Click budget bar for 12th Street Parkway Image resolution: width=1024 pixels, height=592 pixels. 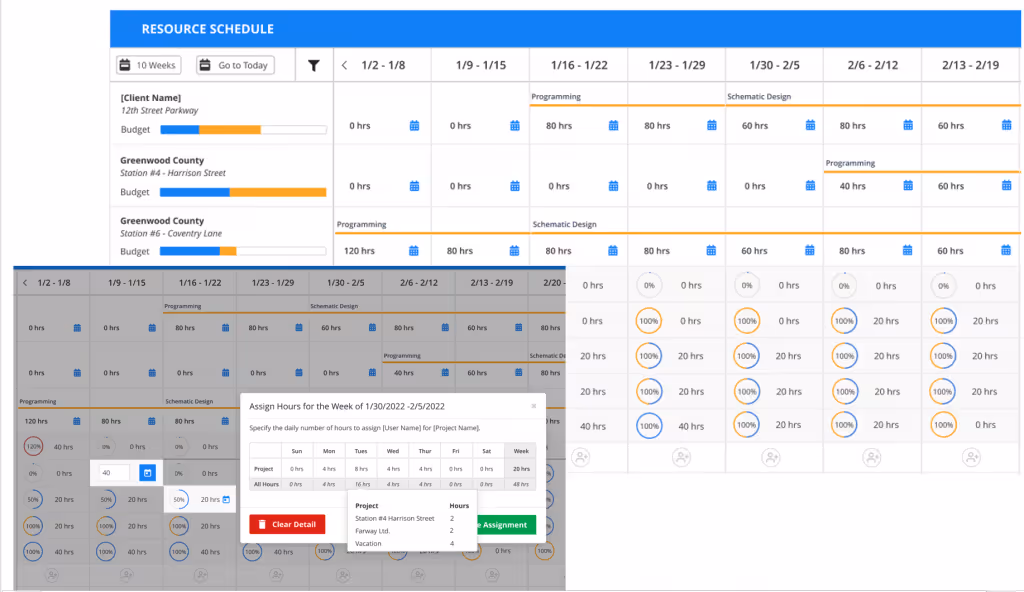pyautogui.click(x=243, y=130)
